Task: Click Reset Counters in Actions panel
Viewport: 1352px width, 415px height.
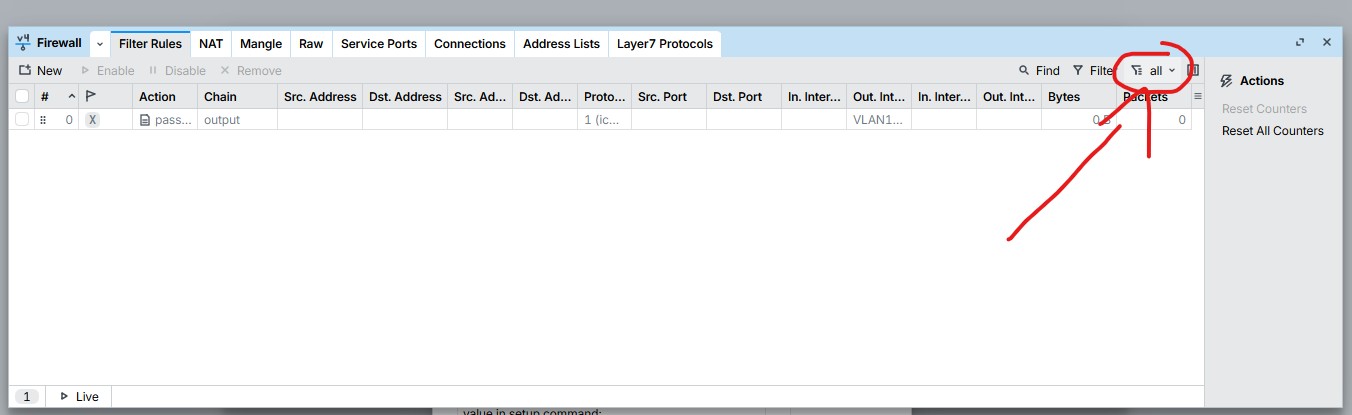Action: click(1264, 109)
